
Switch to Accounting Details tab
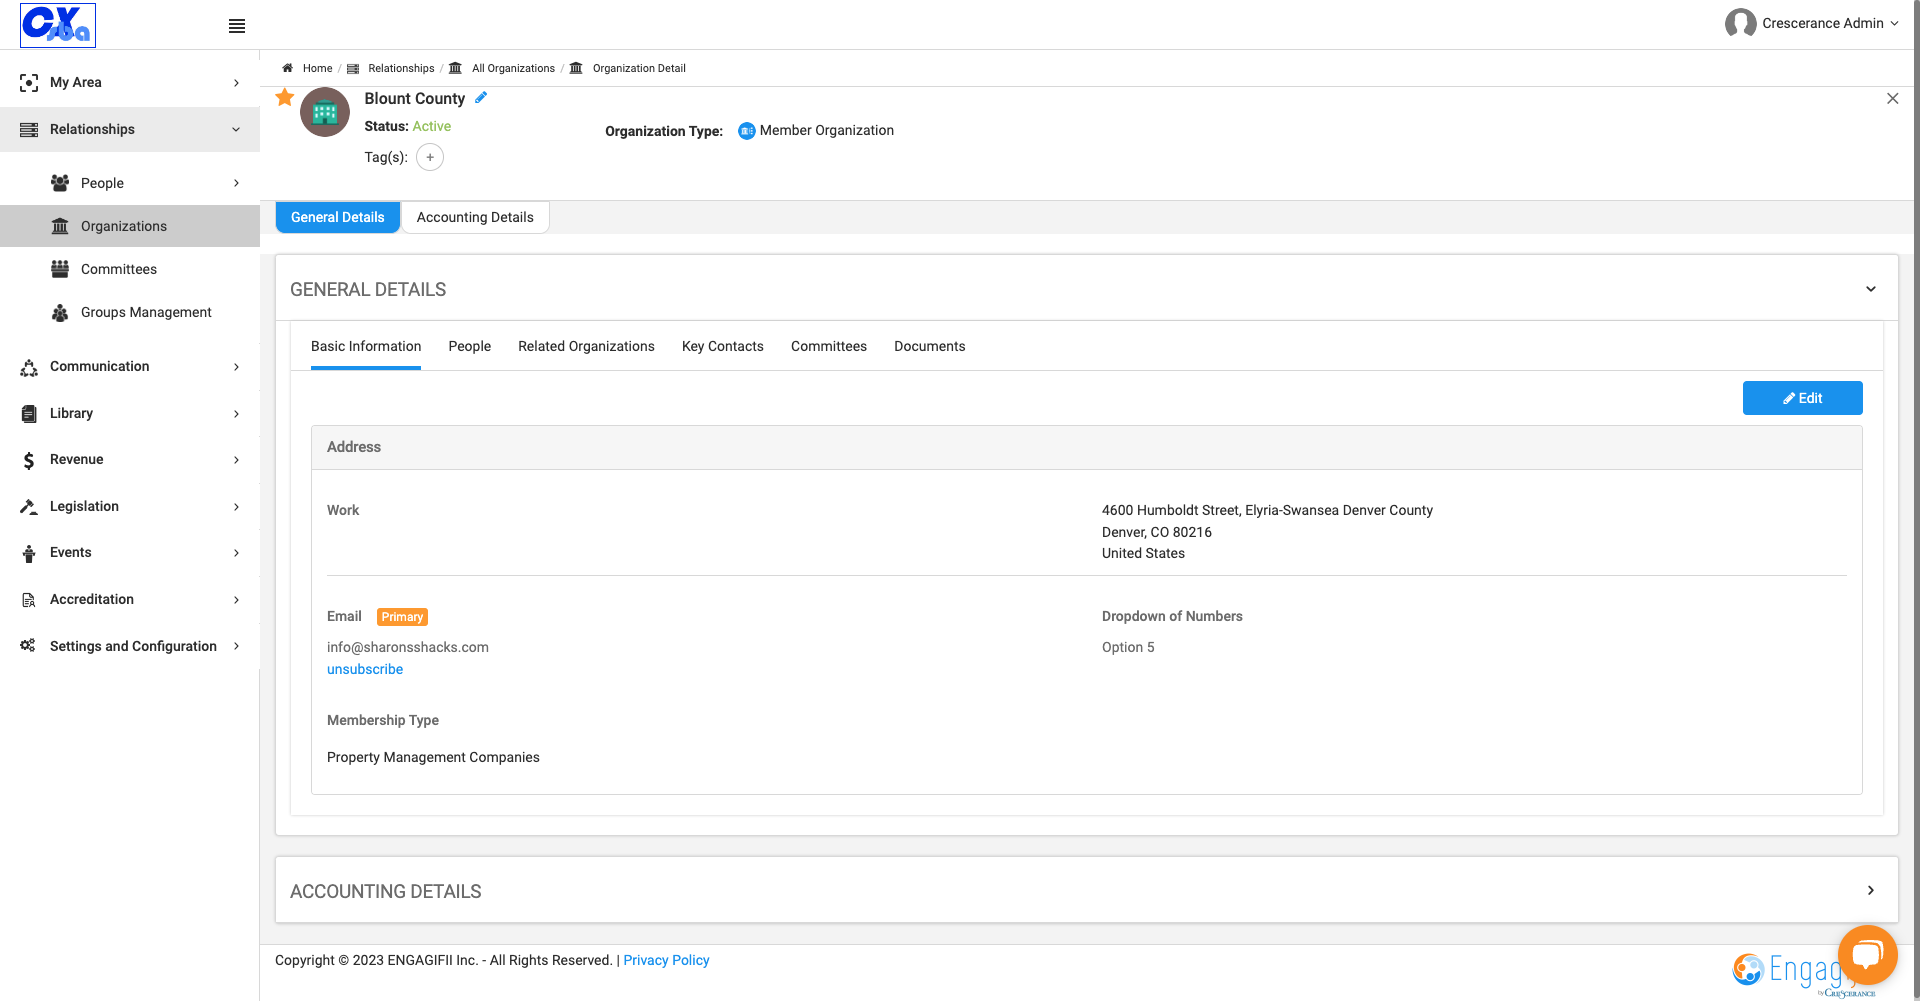(x=475, y=217)
